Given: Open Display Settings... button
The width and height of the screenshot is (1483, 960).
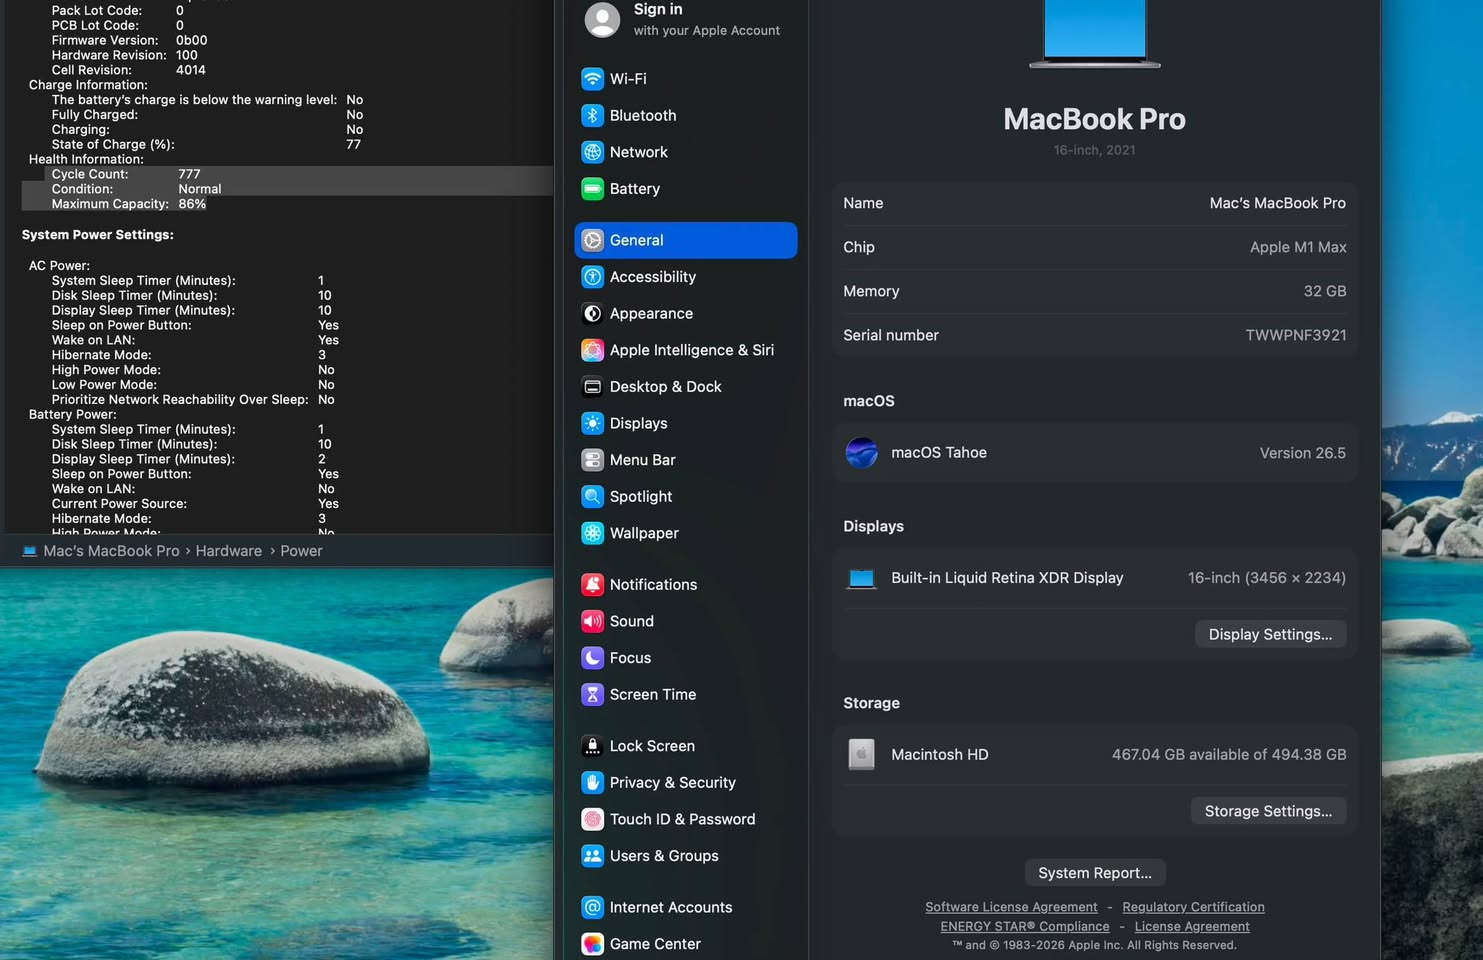Looking at the screenshot, I should pyautogui.click(x=1270, y=634).
